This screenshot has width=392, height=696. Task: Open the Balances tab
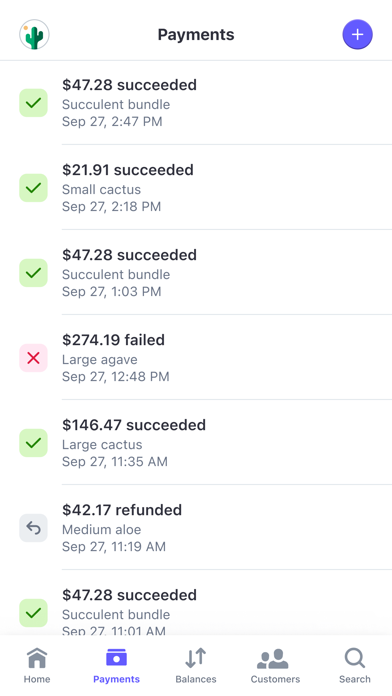click(x=196, y=665)
